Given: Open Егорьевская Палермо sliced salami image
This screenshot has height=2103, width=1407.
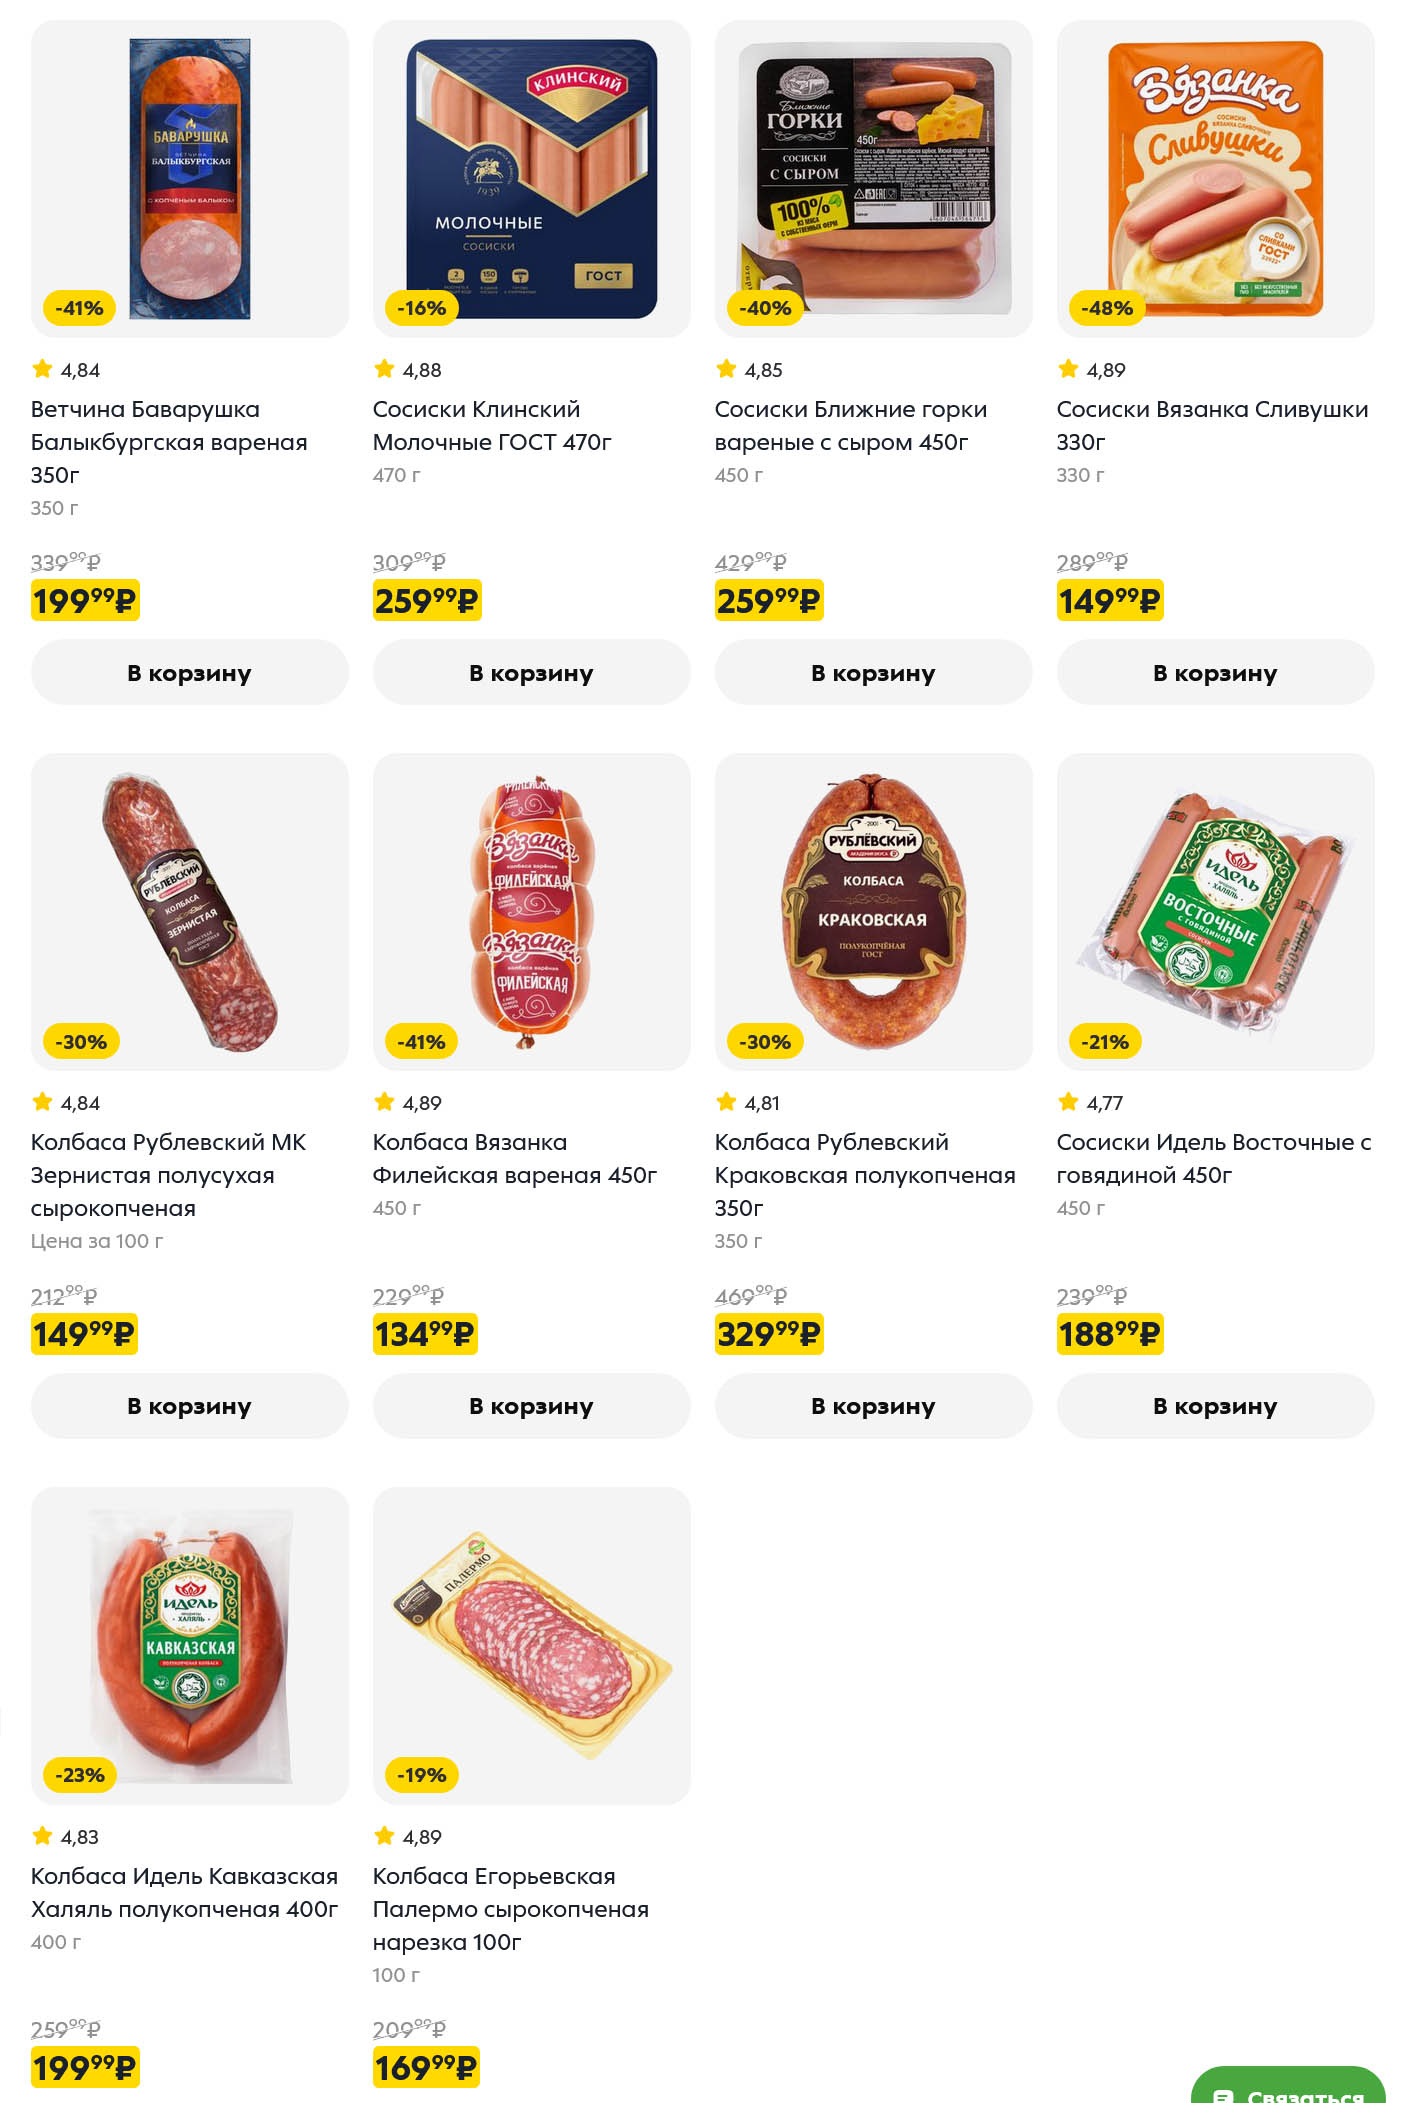Looking at the screenshot, I should click(531, 1645).
